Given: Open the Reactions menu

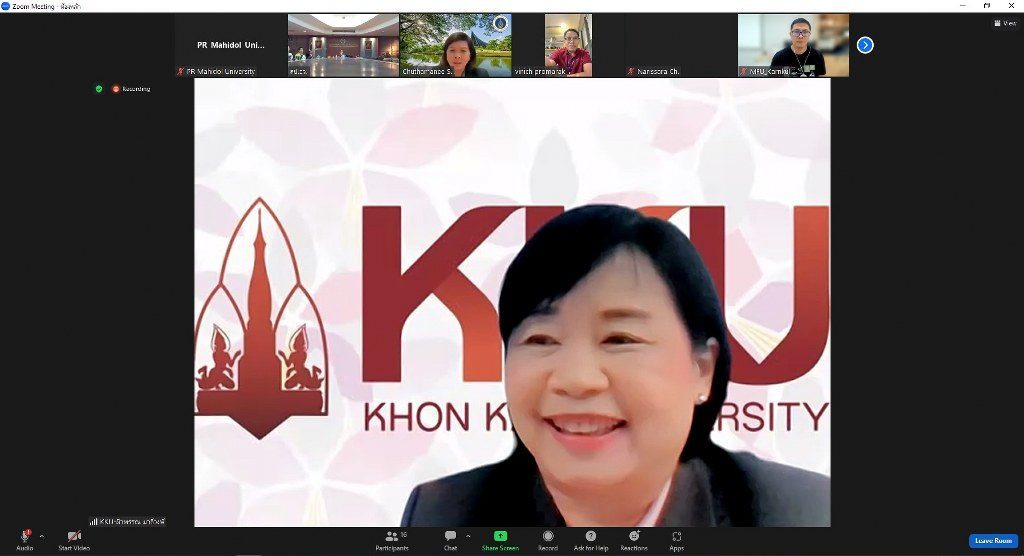Looking at the screenshot, I should point(633,540).
